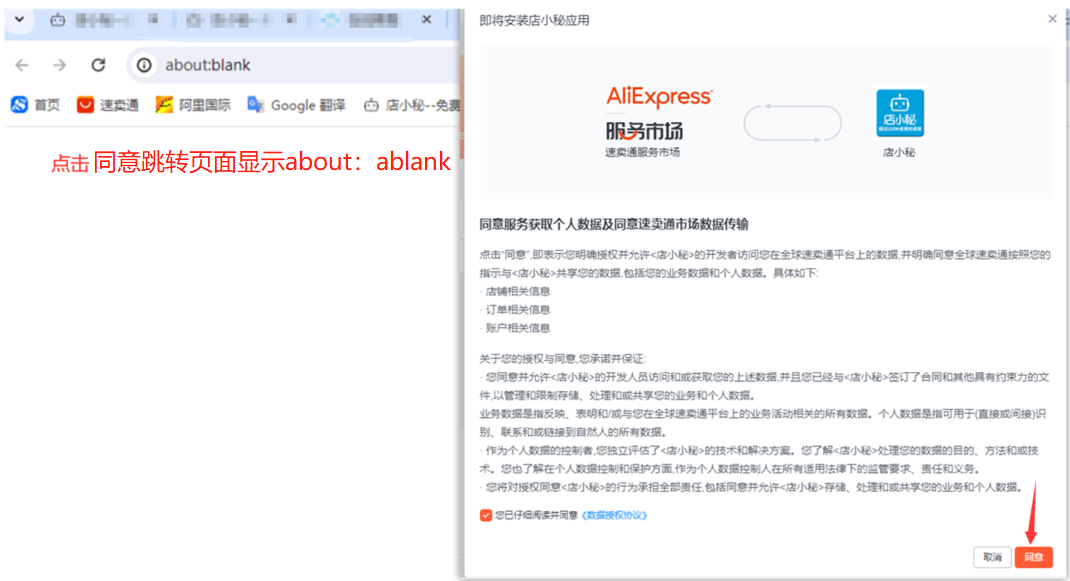Click the browser forward arrow
The width and height of the screenshot is (1070, 581).
coord(60,65)
